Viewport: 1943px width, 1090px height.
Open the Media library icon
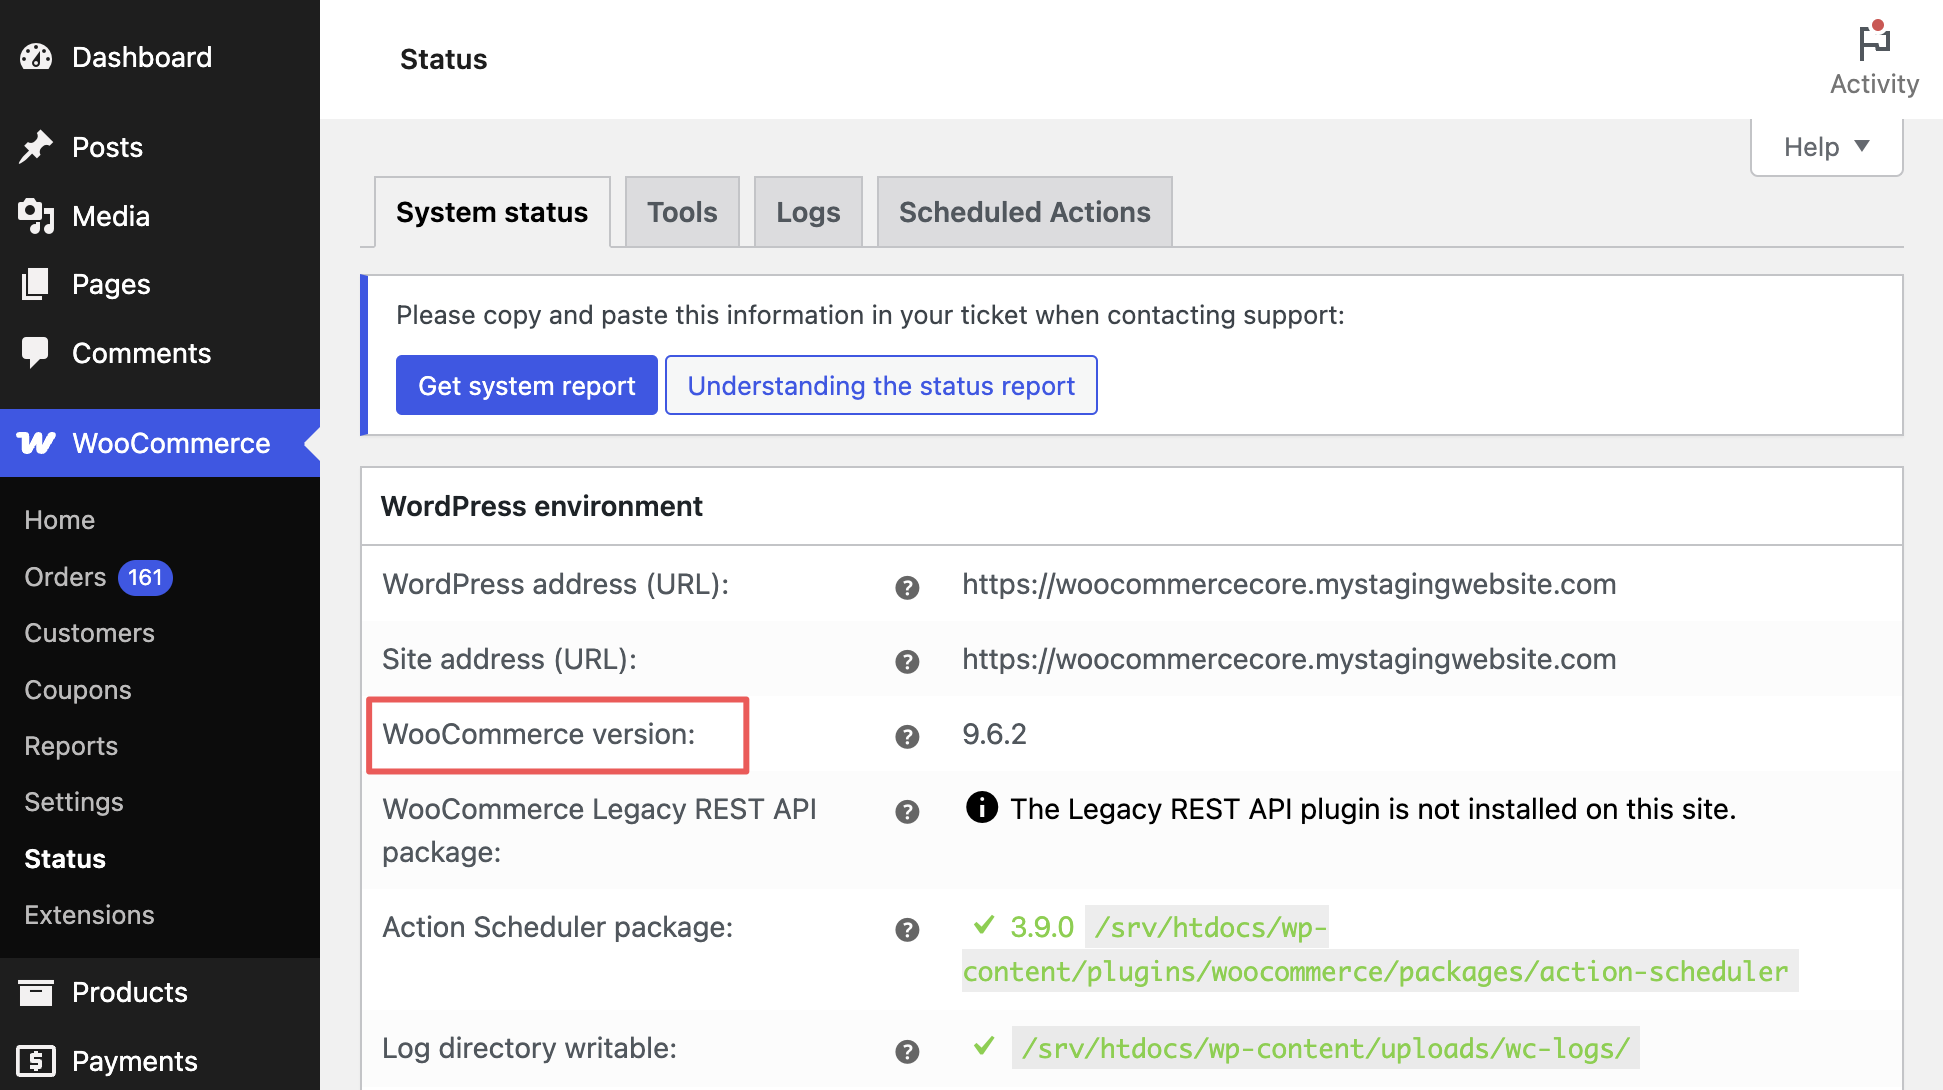(35, 216)
